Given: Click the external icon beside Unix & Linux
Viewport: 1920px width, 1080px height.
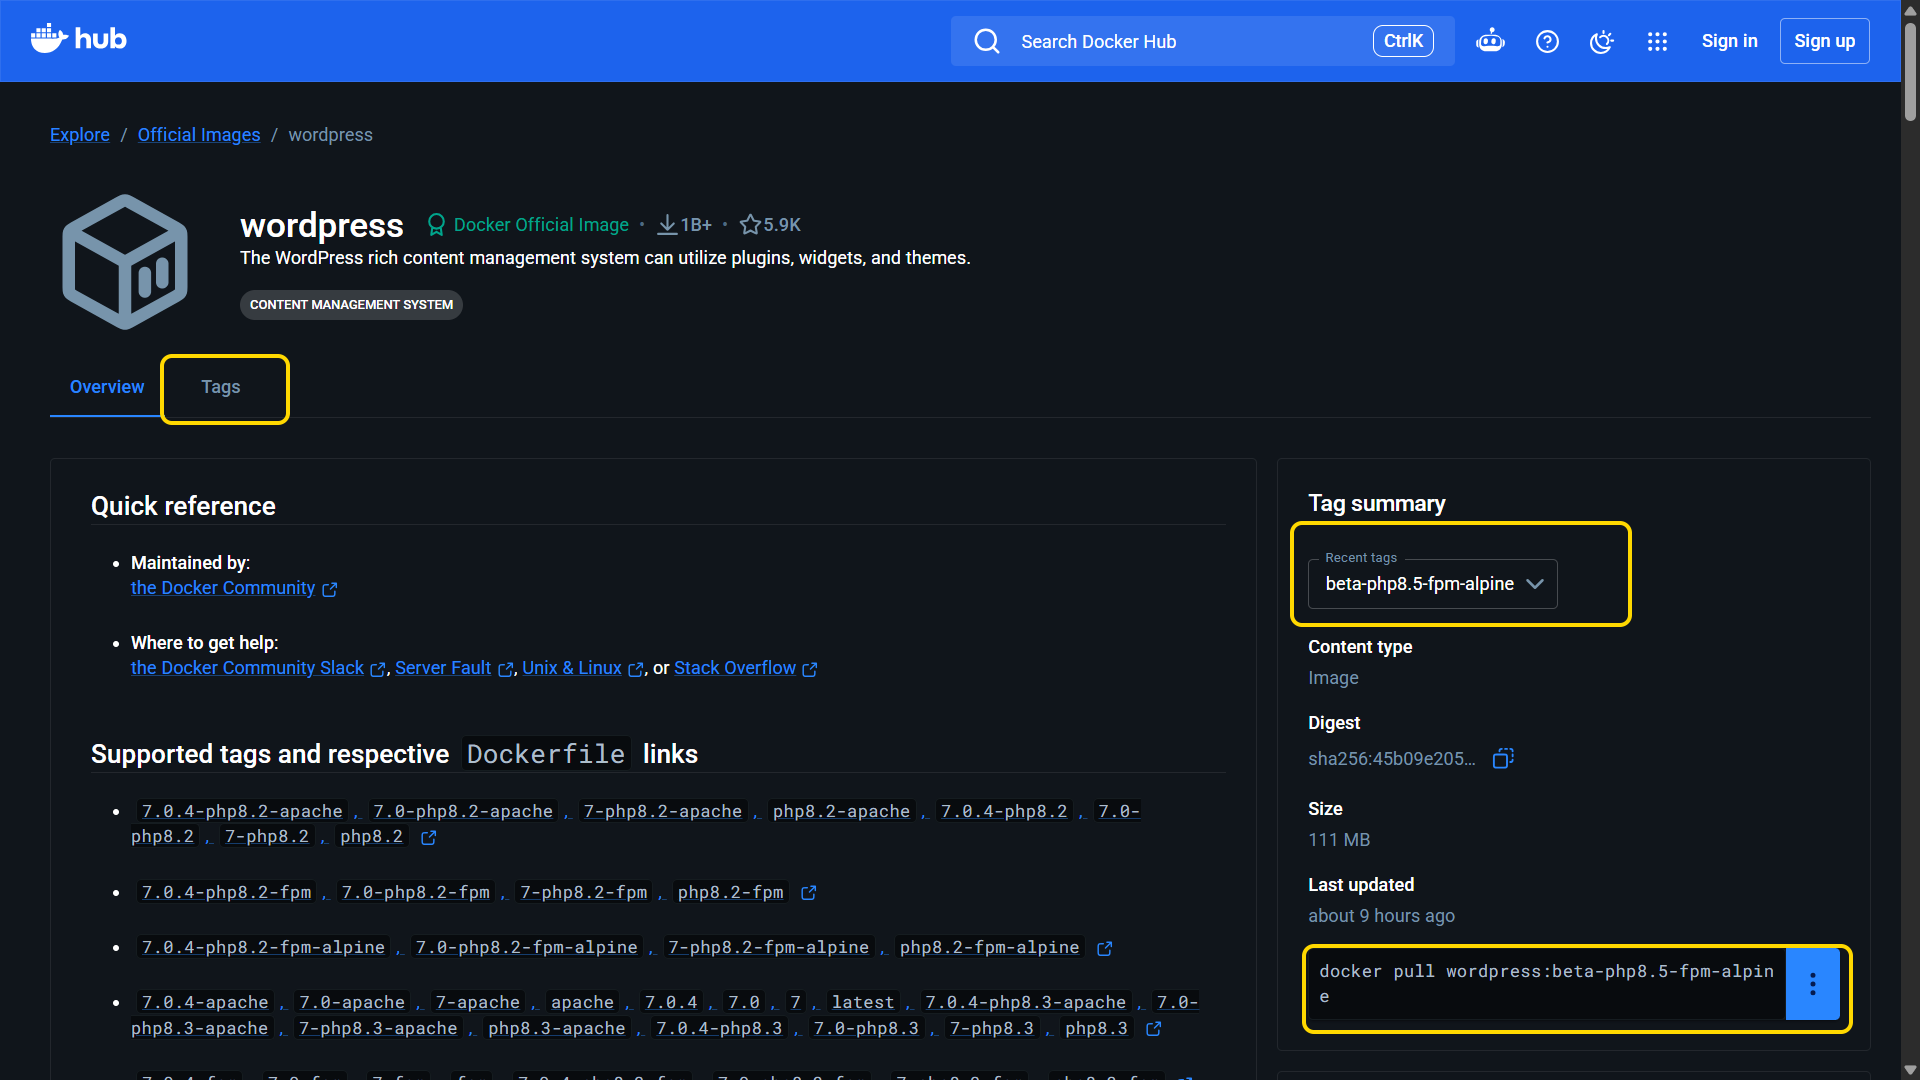Looking at the screenshot, I should coord(636,670).
